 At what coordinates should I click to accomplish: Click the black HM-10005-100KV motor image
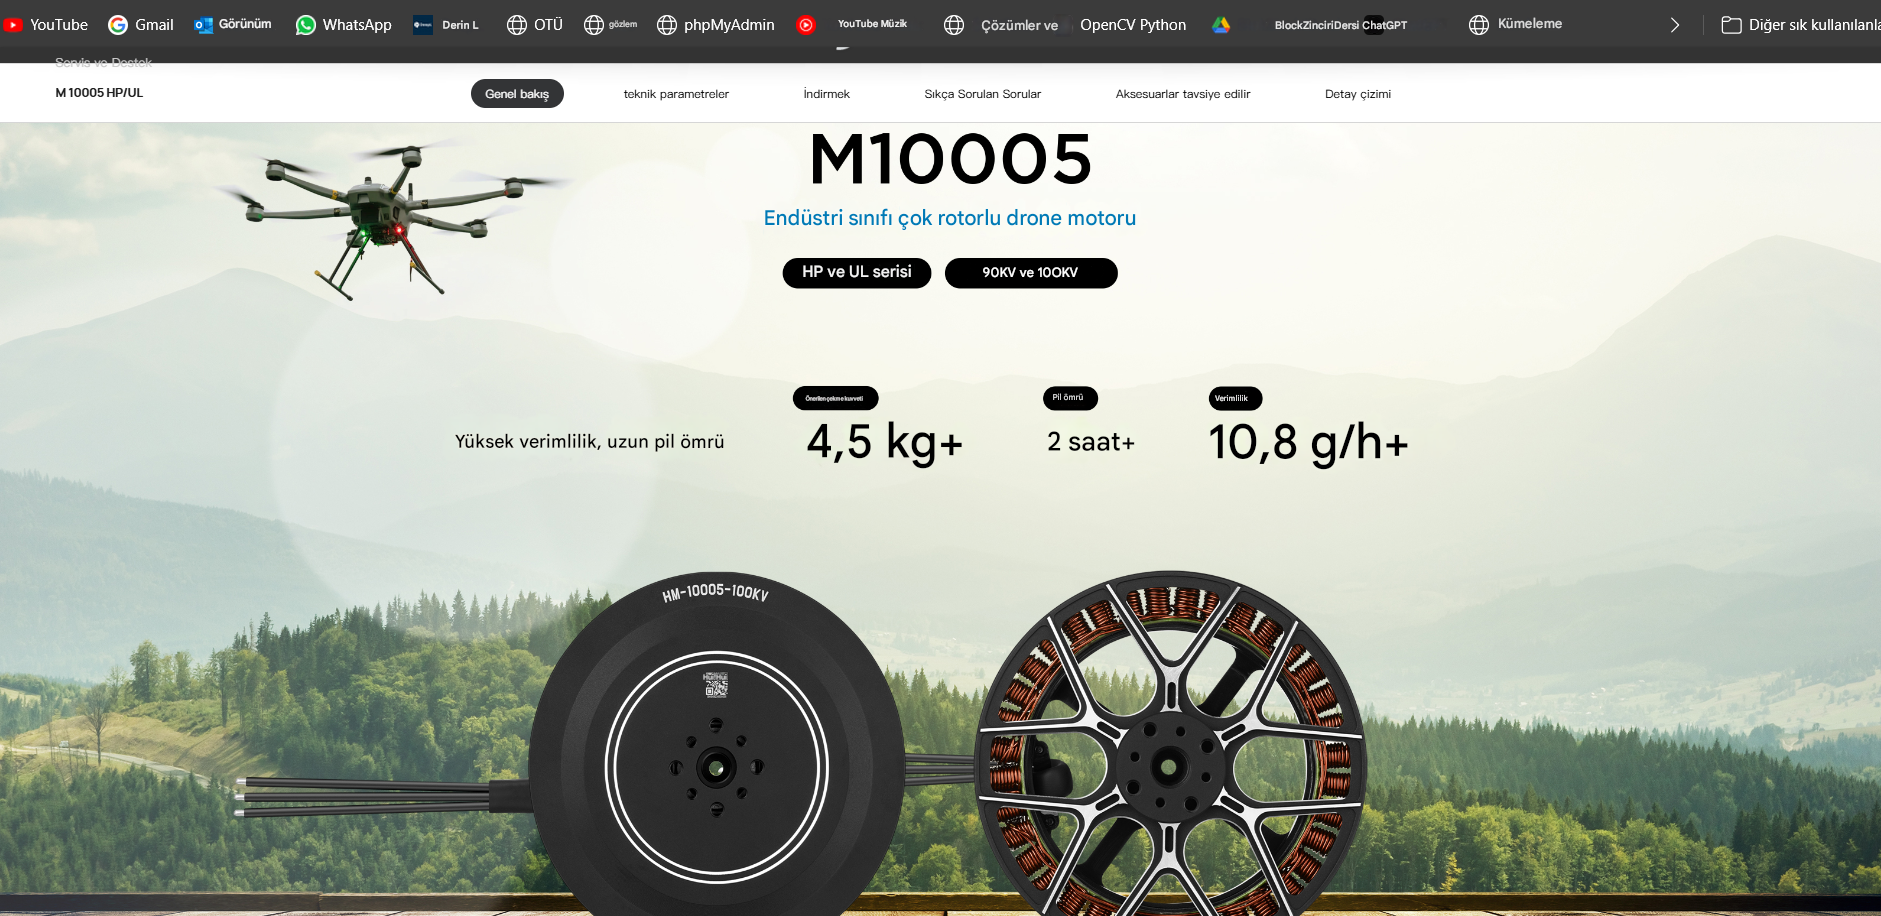[x=716, y=745]
